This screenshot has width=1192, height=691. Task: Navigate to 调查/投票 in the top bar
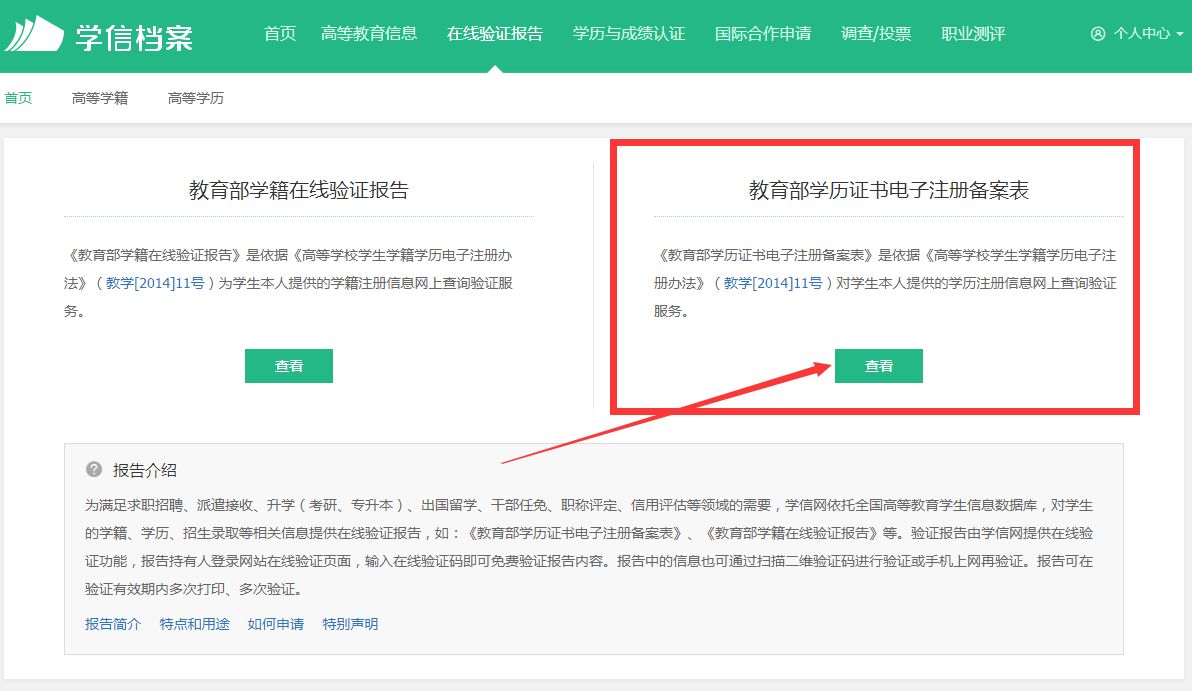[876, 34]
